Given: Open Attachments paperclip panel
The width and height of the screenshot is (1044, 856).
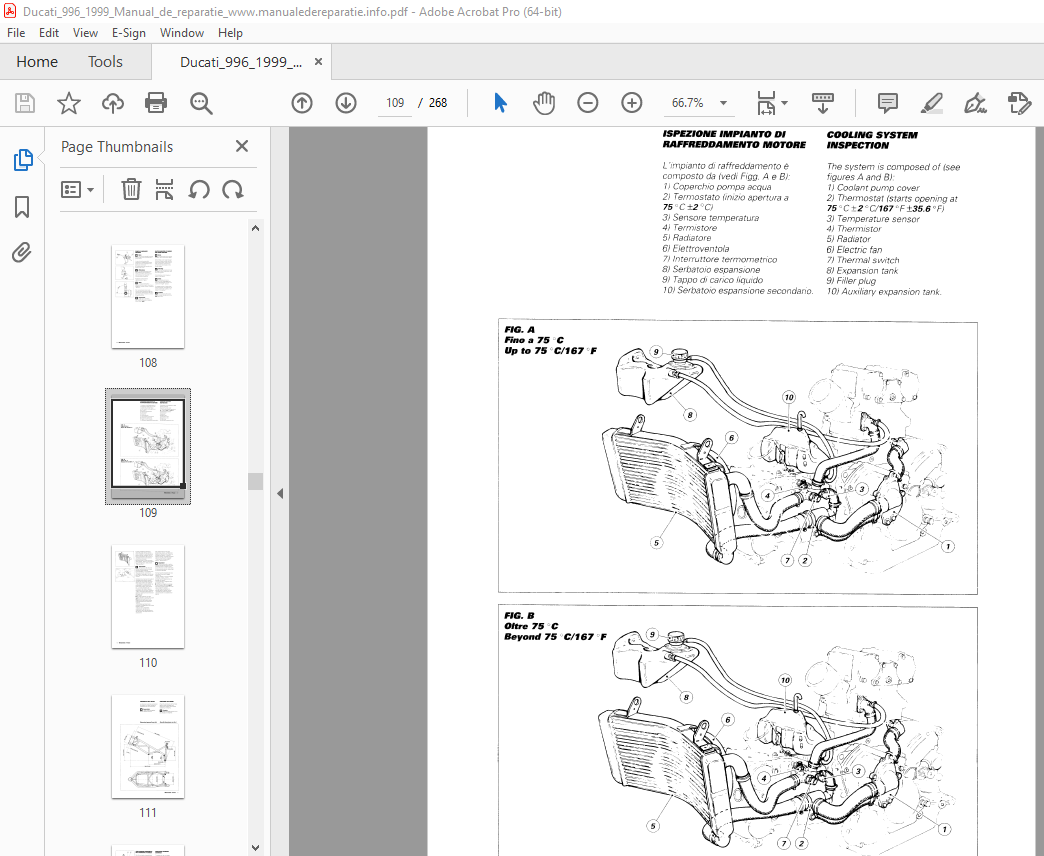Looking at the screenshot, I should 22,253.
